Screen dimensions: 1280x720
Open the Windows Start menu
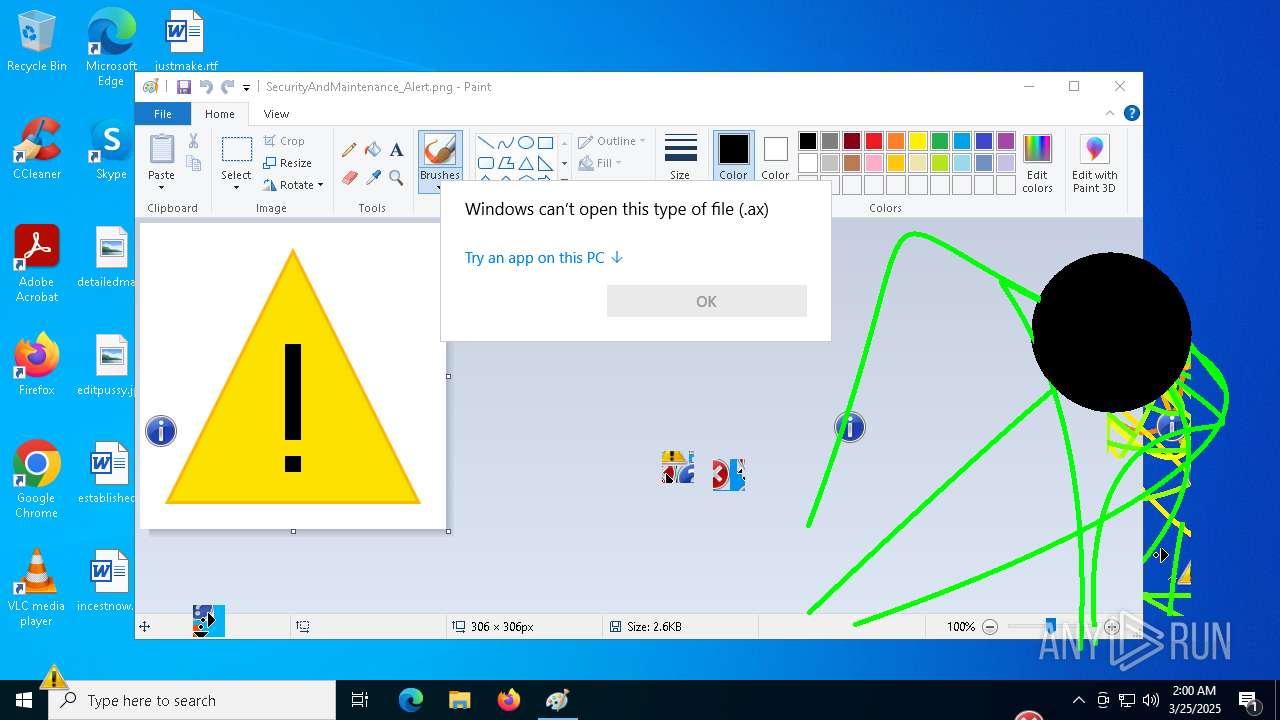[x=24, y=700]
